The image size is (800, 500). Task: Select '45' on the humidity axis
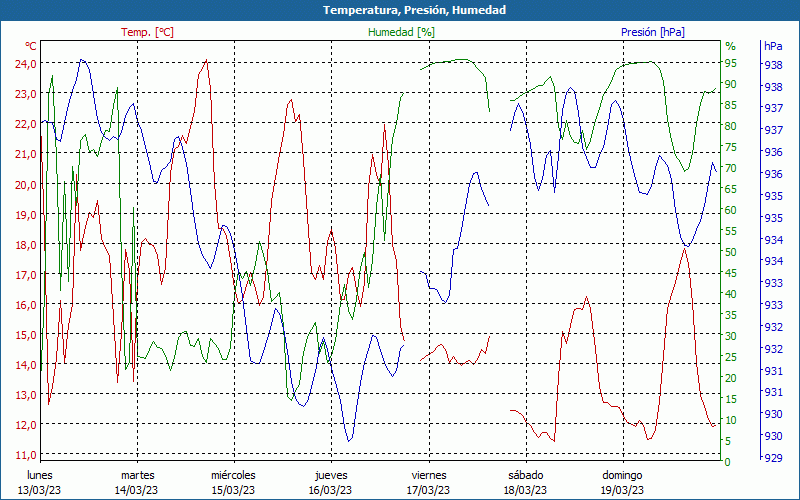click(731, 273)
